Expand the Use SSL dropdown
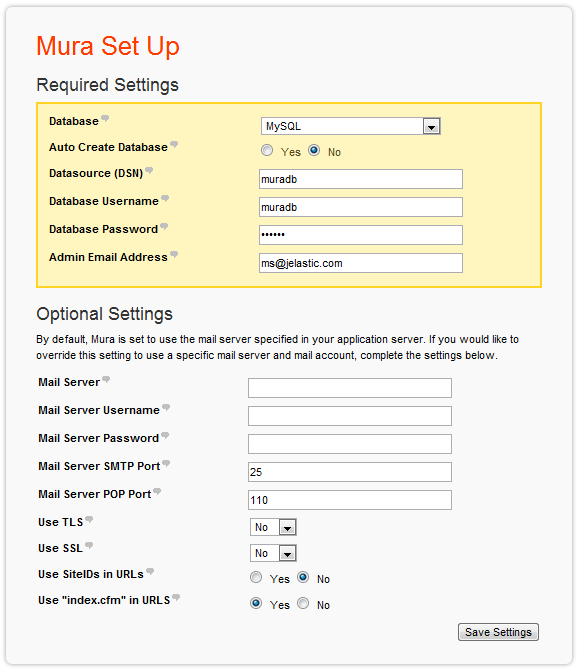The image size is (580, 671). (273, 553)
